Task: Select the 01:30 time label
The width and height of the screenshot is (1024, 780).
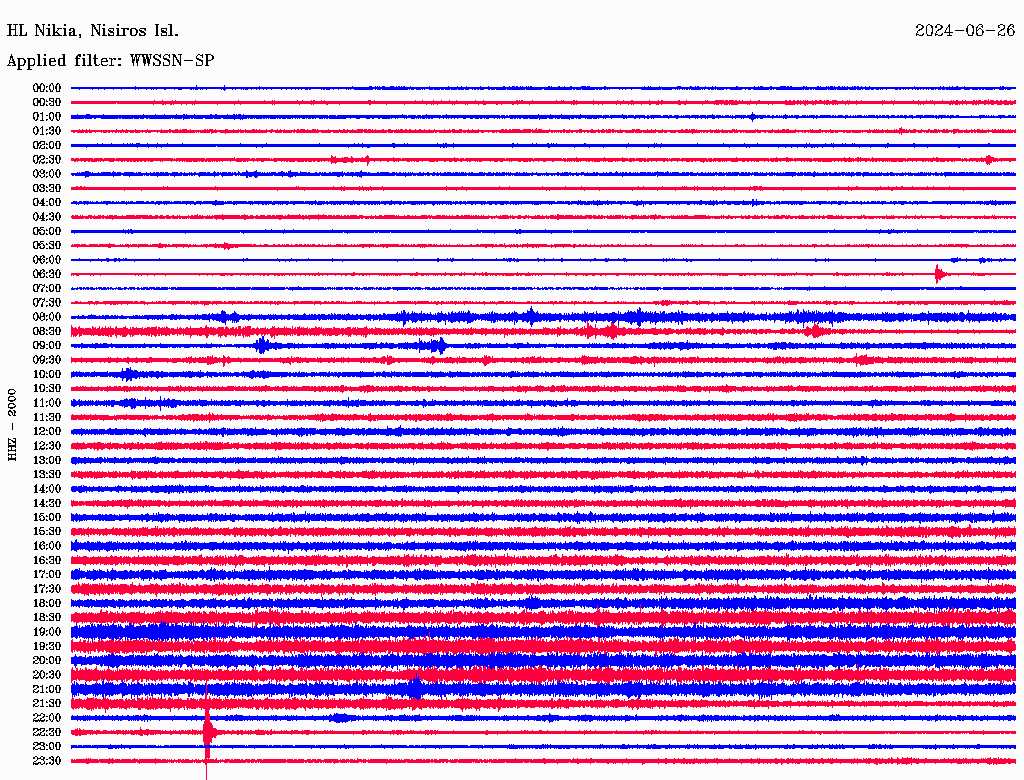Action: point(47,131)
